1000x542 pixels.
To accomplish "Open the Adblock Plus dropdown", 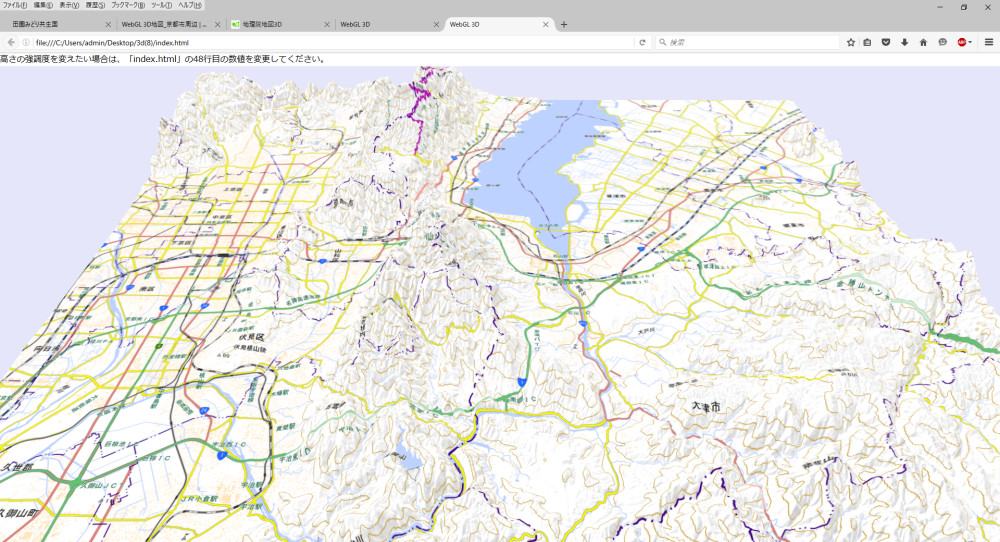I will click(x=964, y=42).
